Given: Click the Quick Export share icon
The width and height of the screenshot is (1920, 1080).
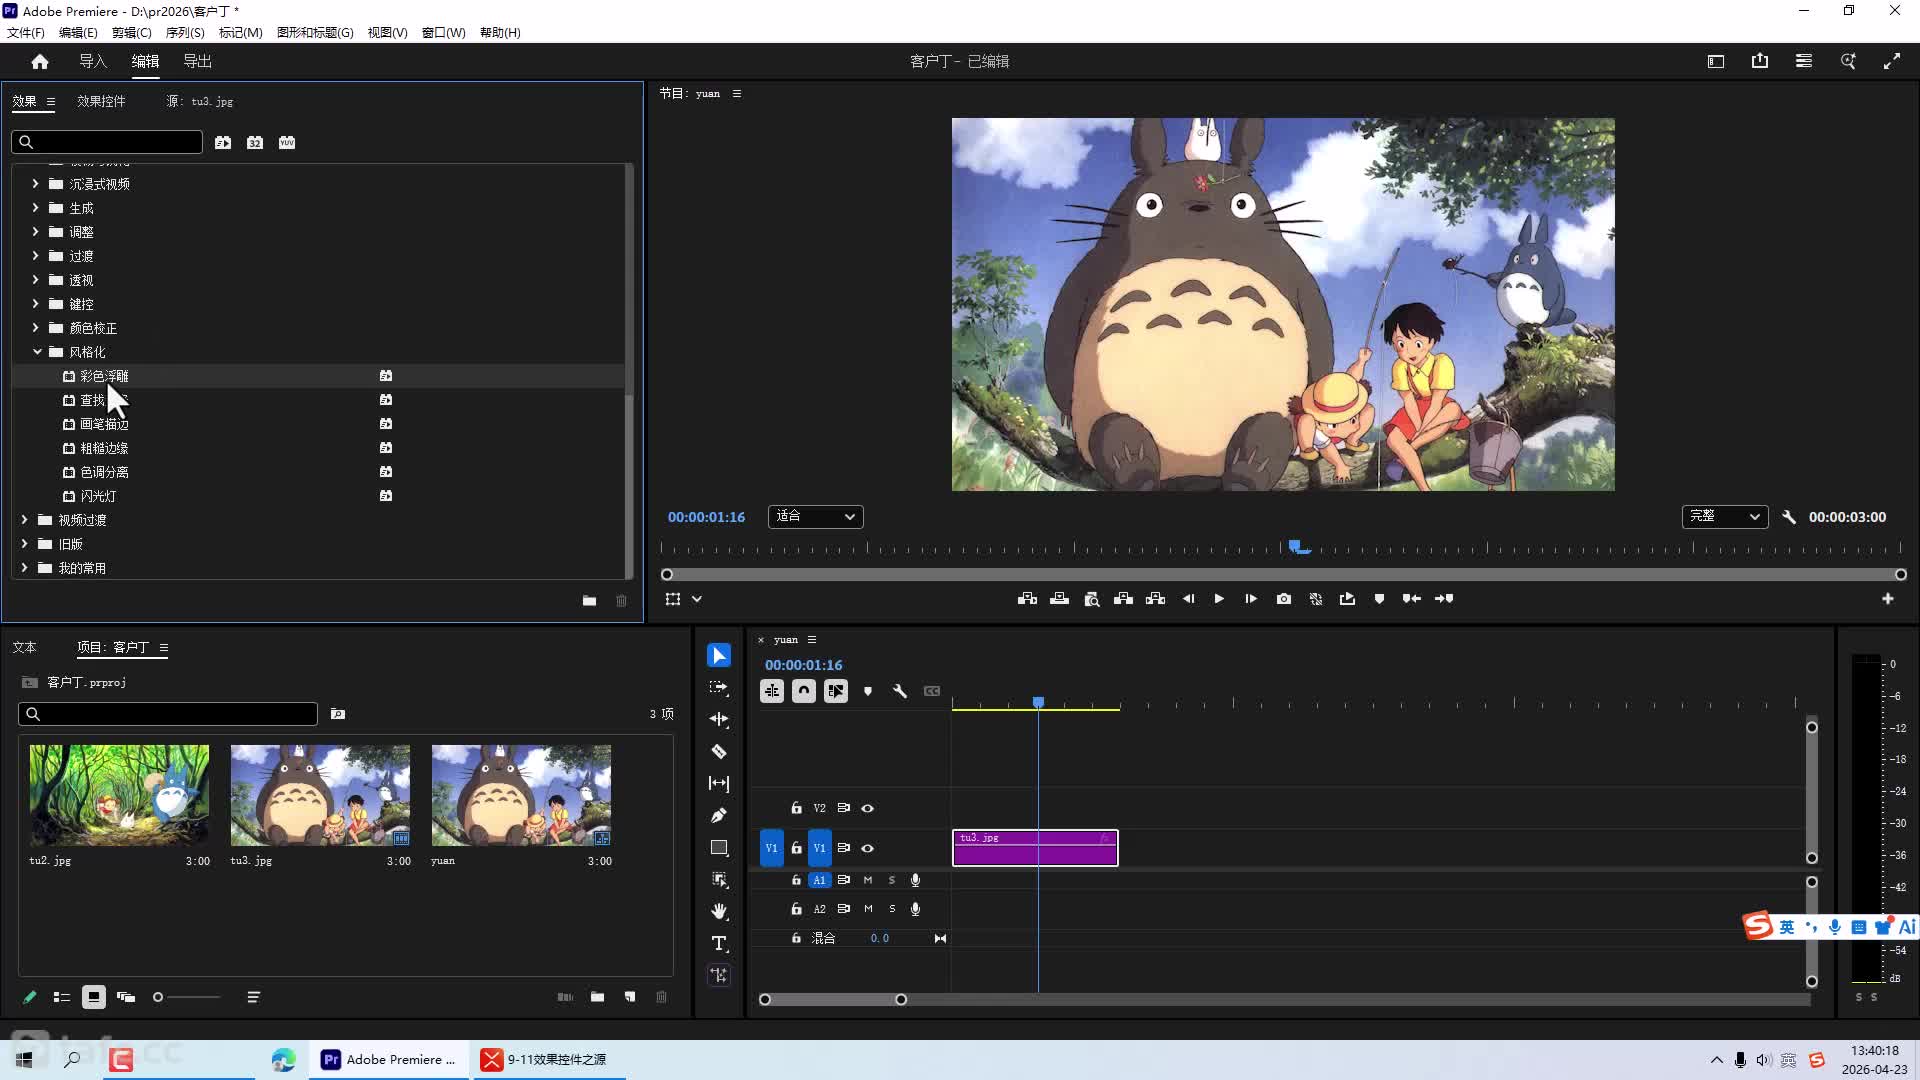Looking at the screenshot, I should pyautogui.click(x=1760, y=62).
